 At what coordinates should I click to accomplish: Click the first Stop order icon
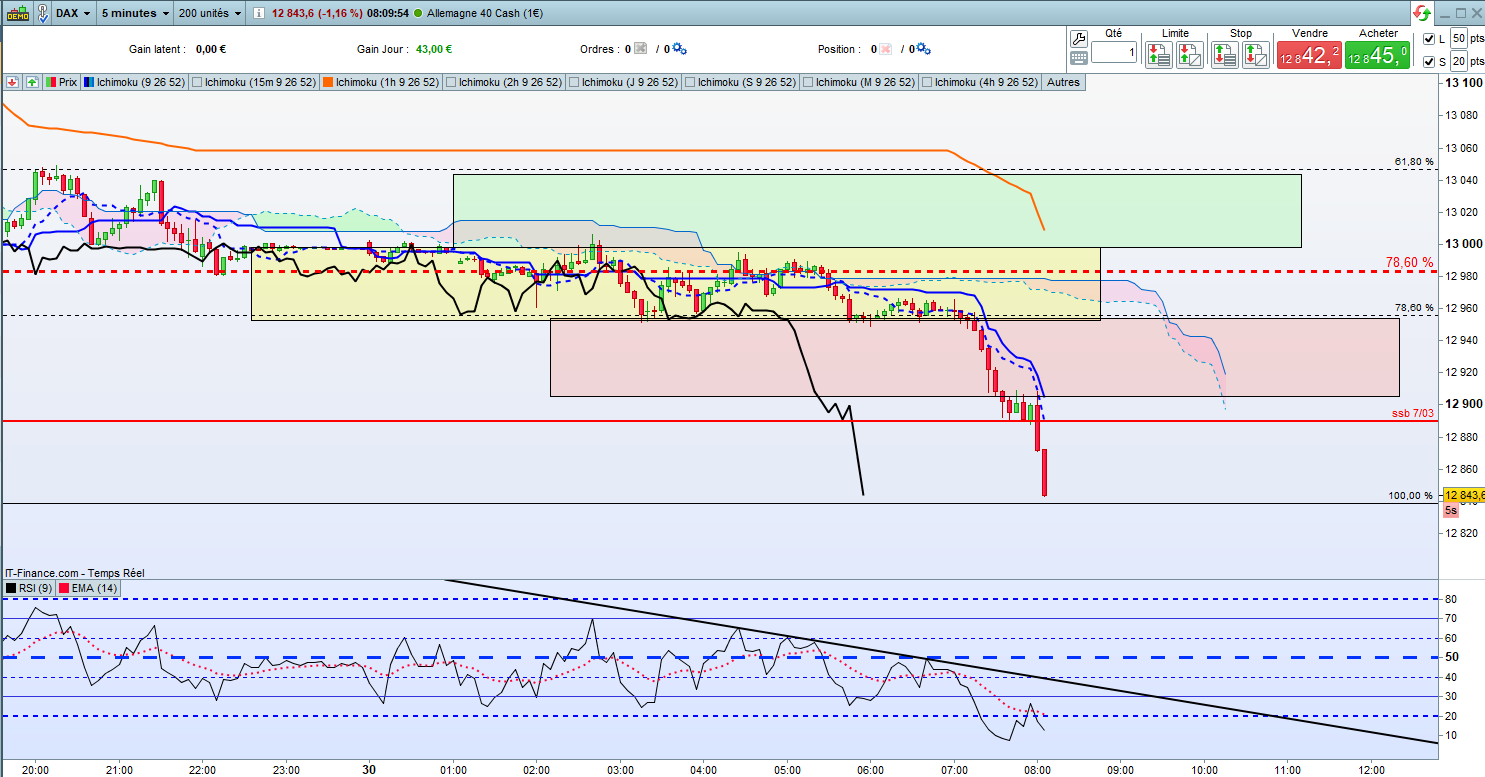pos(1225,54)
